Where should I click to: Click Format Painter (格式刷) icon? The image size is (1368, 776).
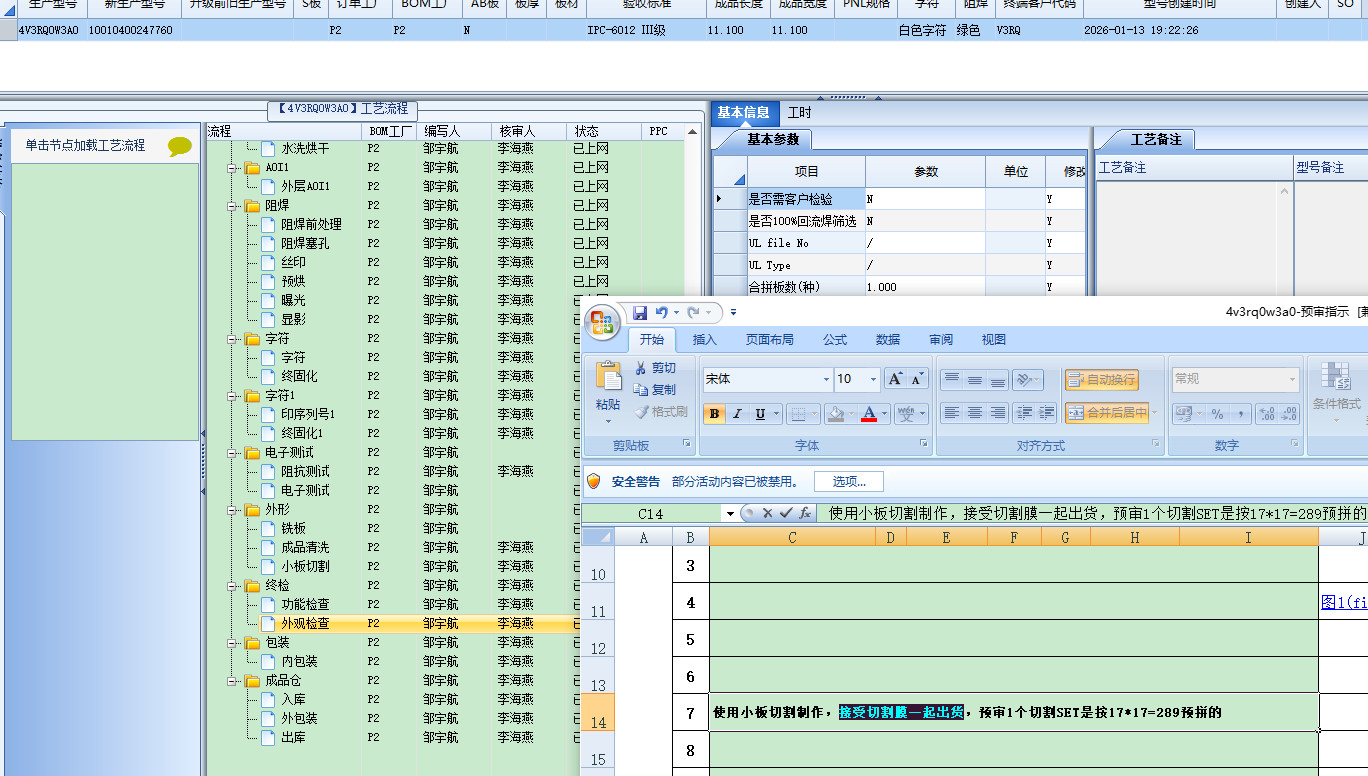(x=641, y=412)
